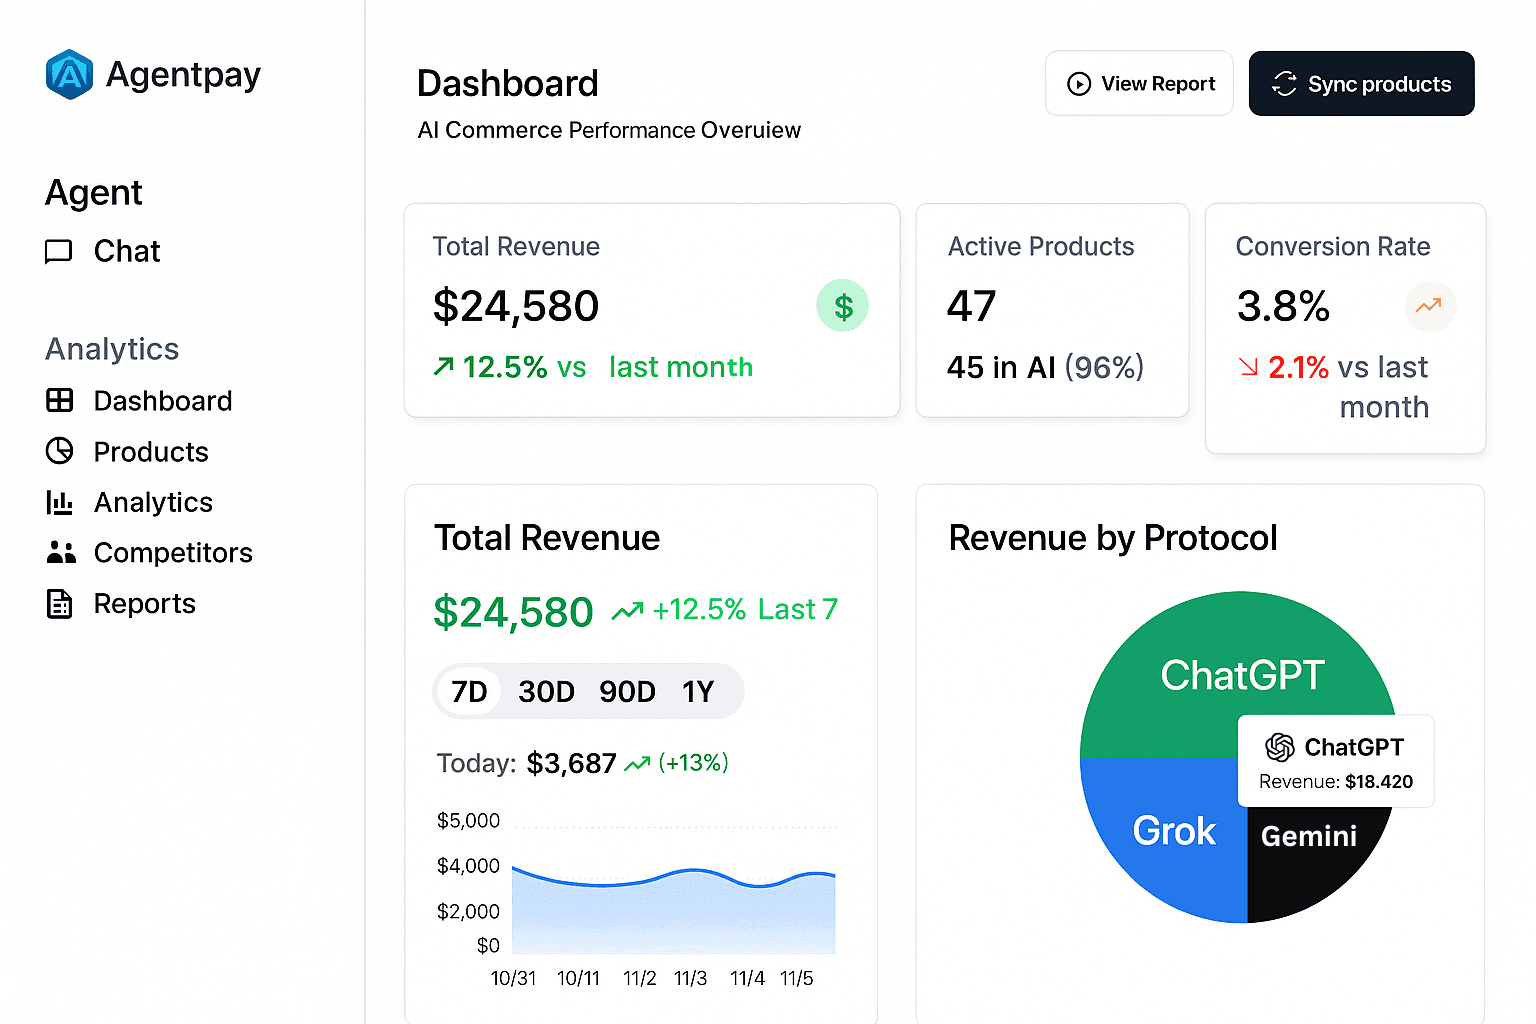Click the Agentpay hexagon logo icon
The width and height of the screenshot is (1536, 1024).
(69, 75)
